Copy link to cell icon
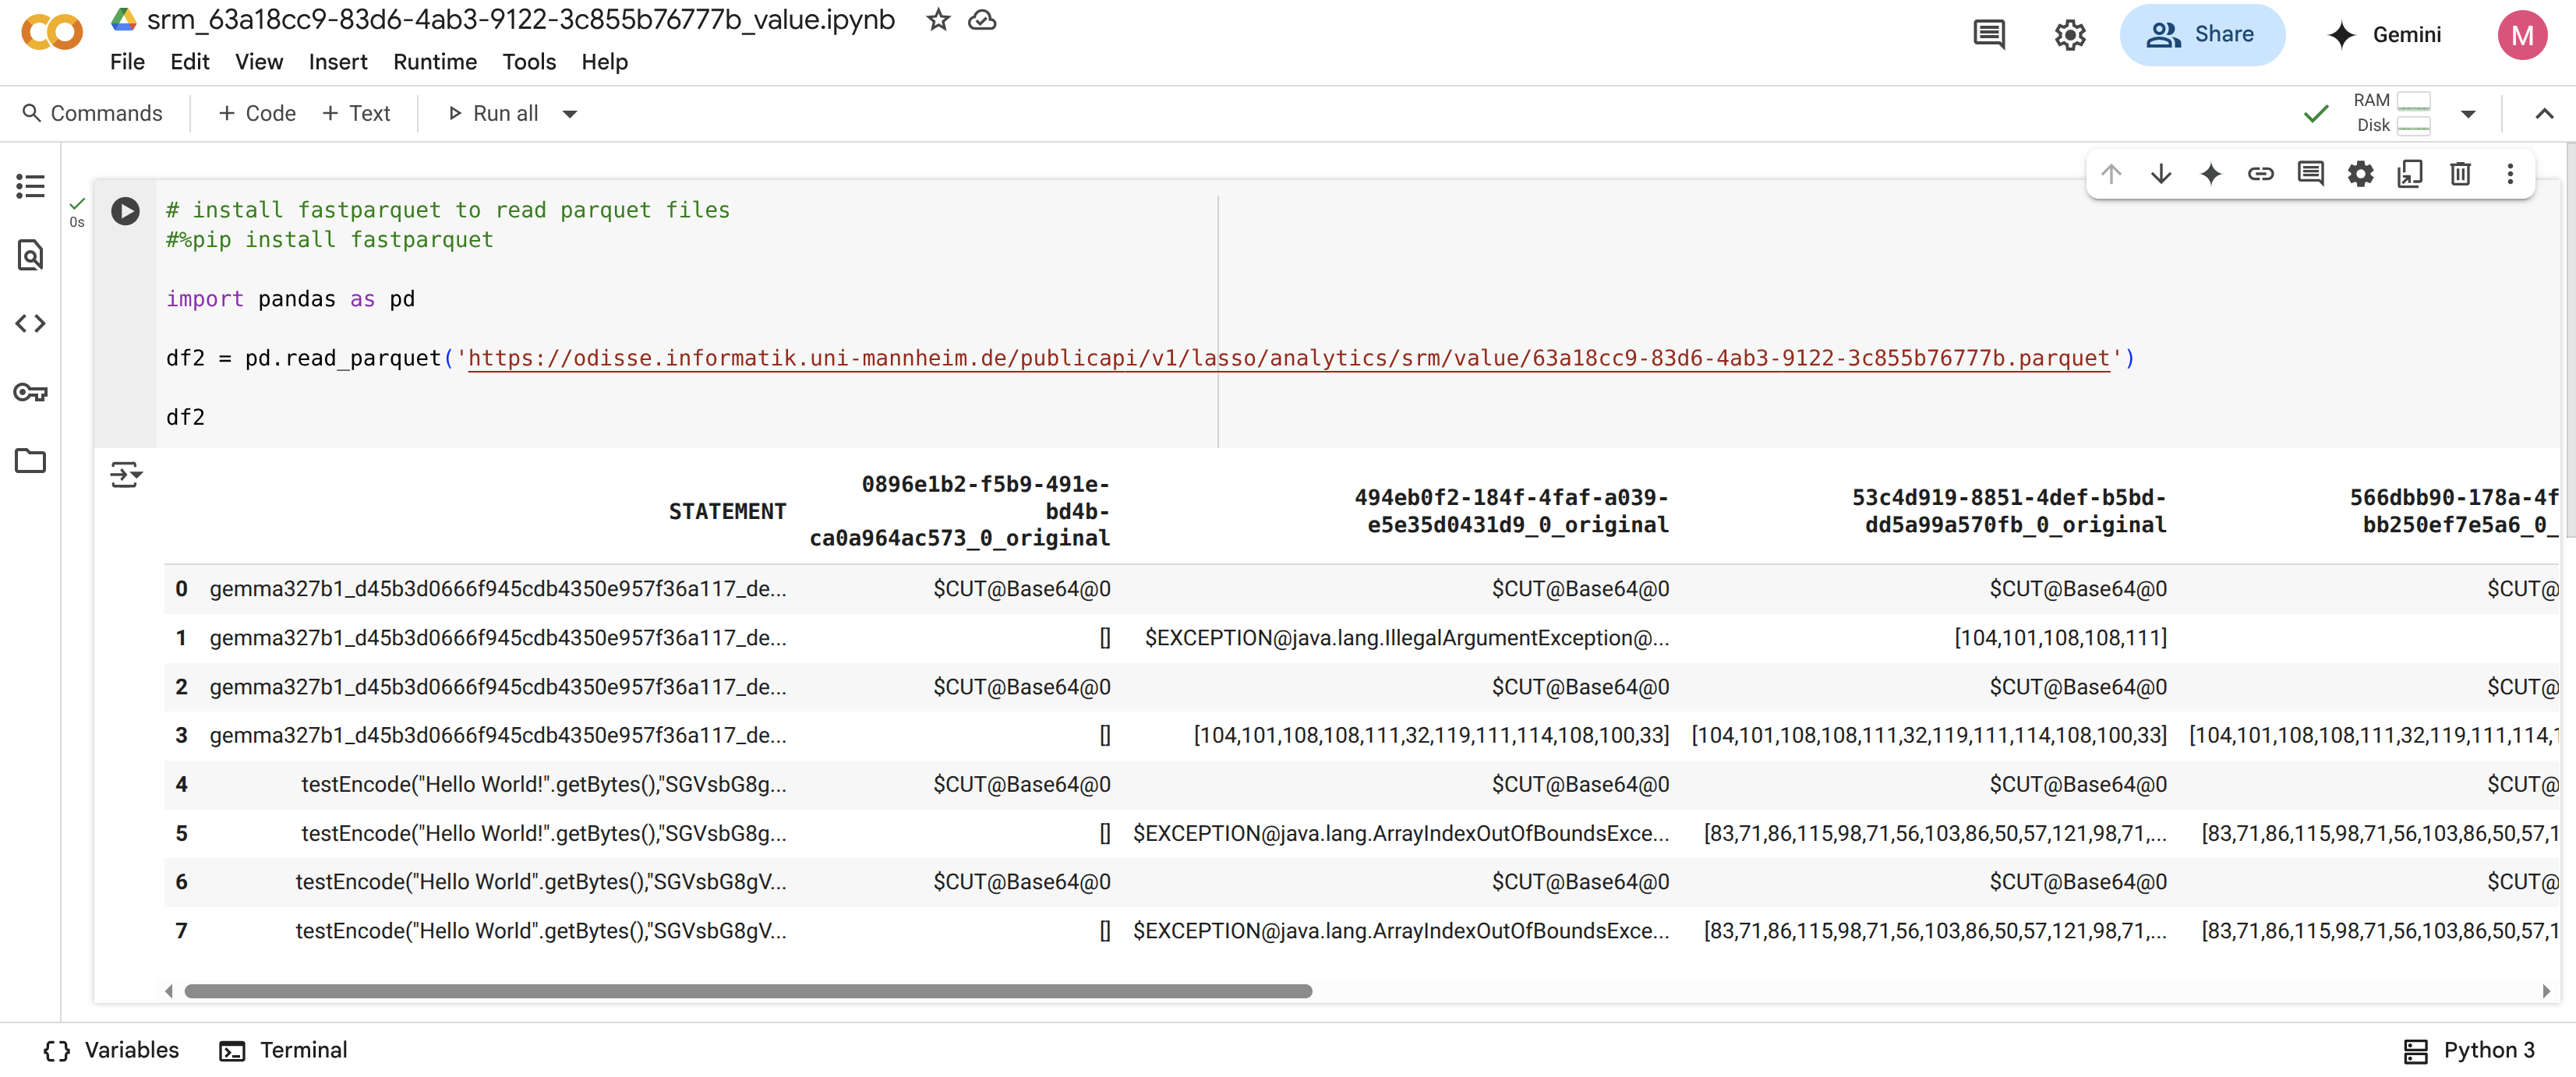Viewport: 2576px width, 1077px height. coord(2260,174)
